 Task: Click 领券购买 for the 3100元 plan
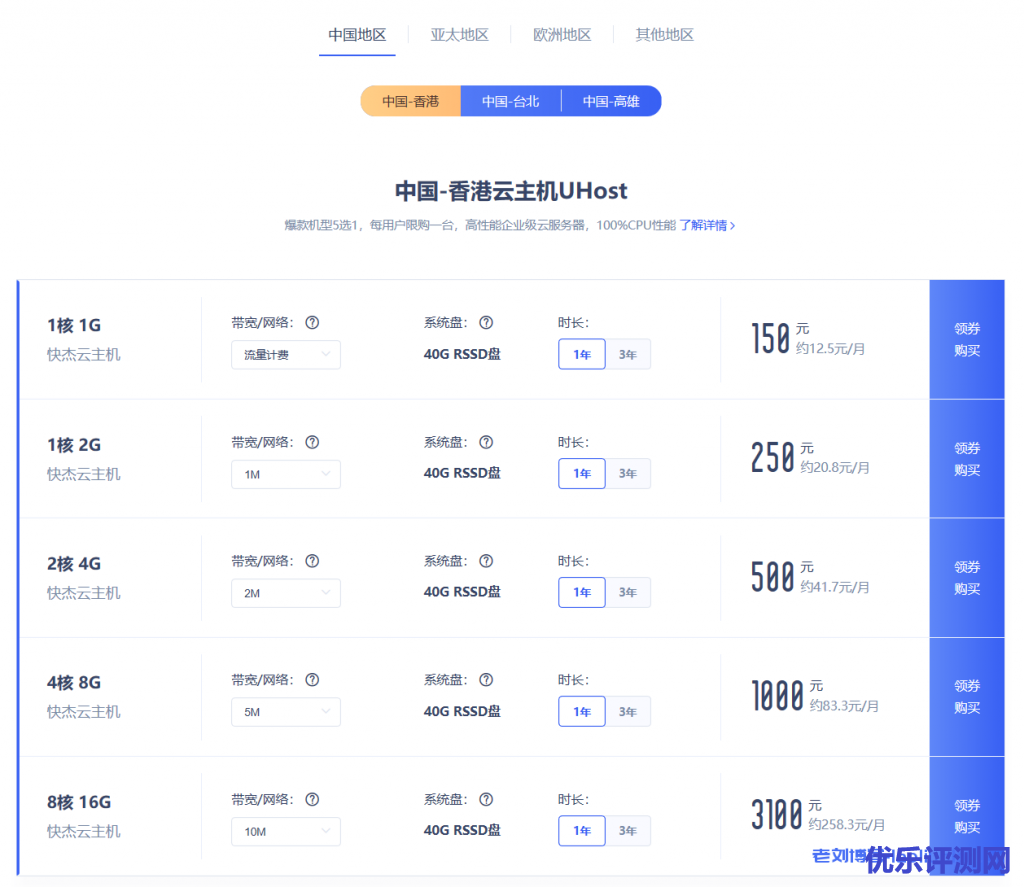[967, 816]
